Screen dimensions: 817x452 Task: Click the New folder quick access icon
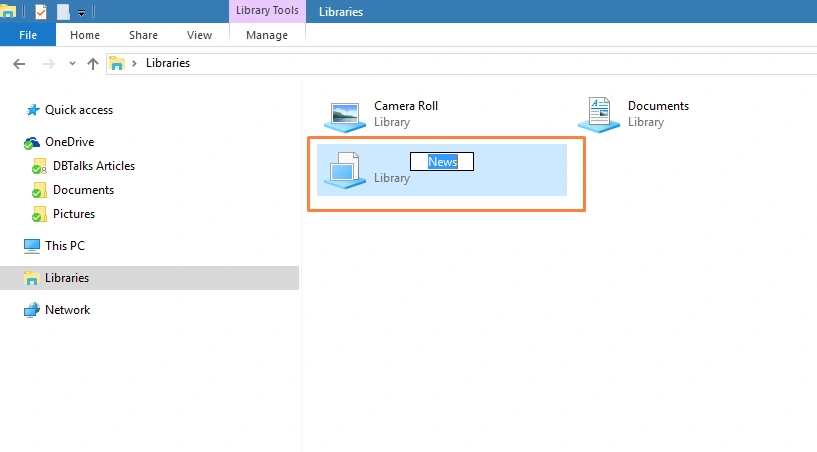[63, 11]
